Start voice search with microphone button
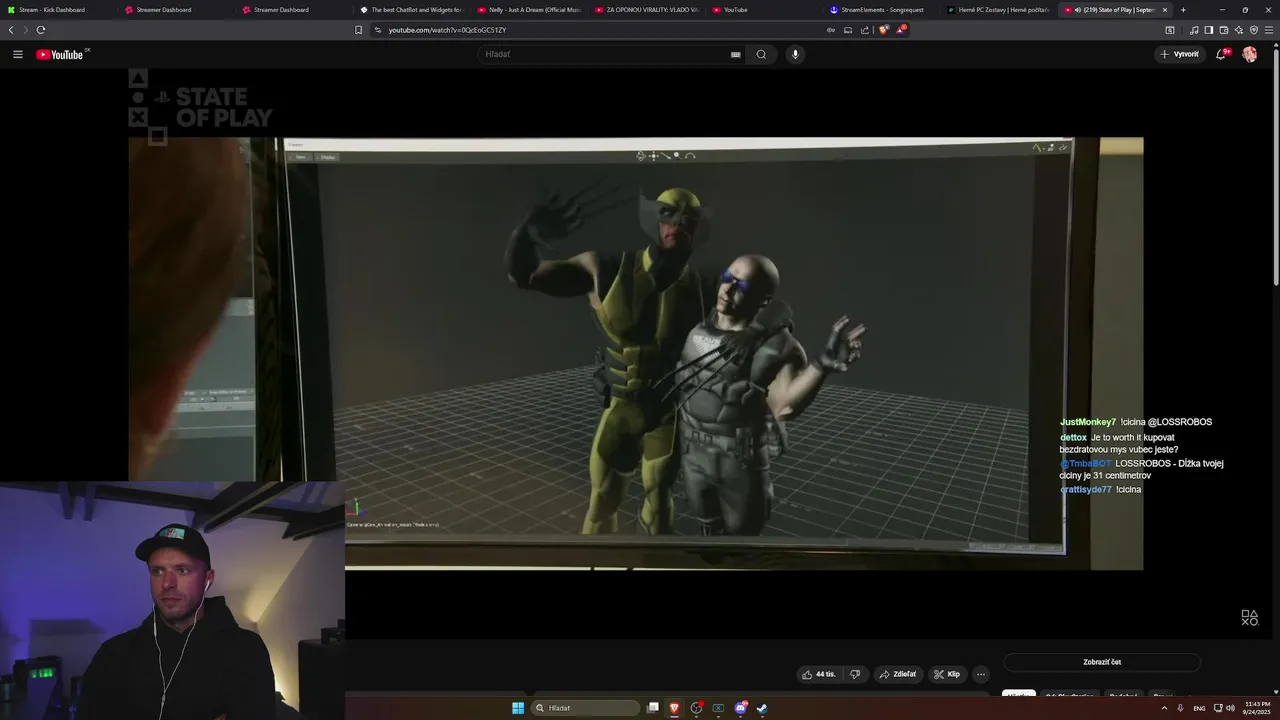Viewport: 1280px width, 720px height. coord(795,54)
